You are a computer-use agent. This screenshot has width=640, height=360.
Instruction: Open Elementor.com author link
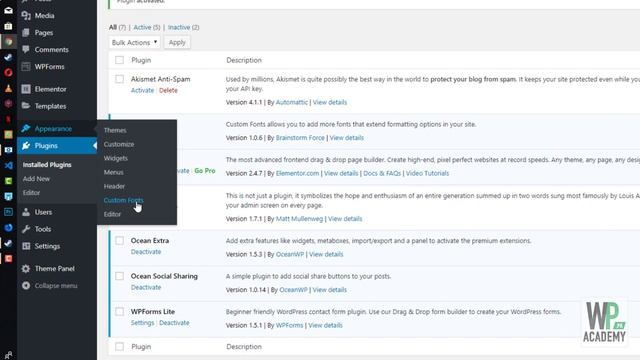coord(297,173)
